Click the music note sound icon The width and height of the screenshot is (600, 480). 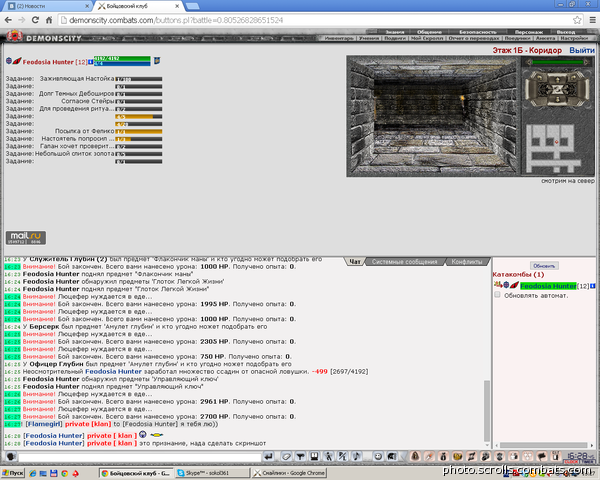tap(356, 456)
